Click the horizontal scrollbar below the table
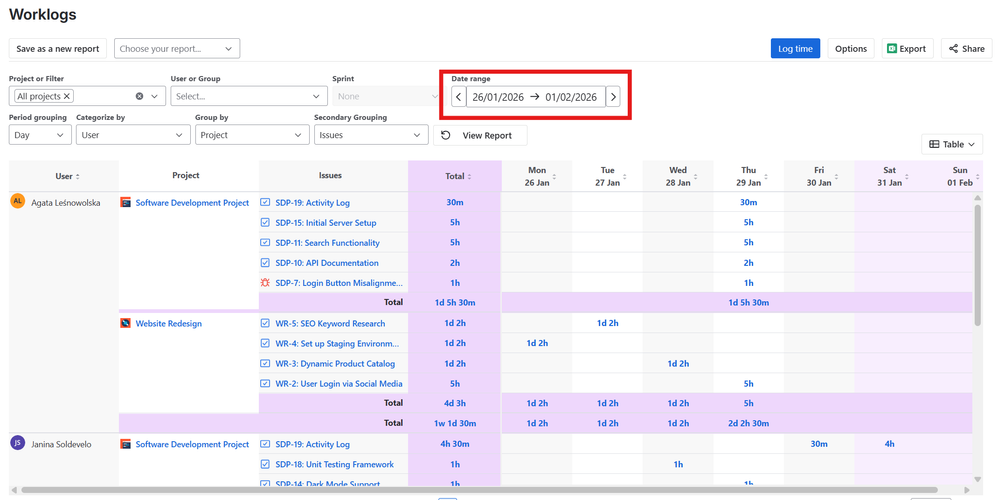This screenshot has height=500, width=998. (480, 490)
